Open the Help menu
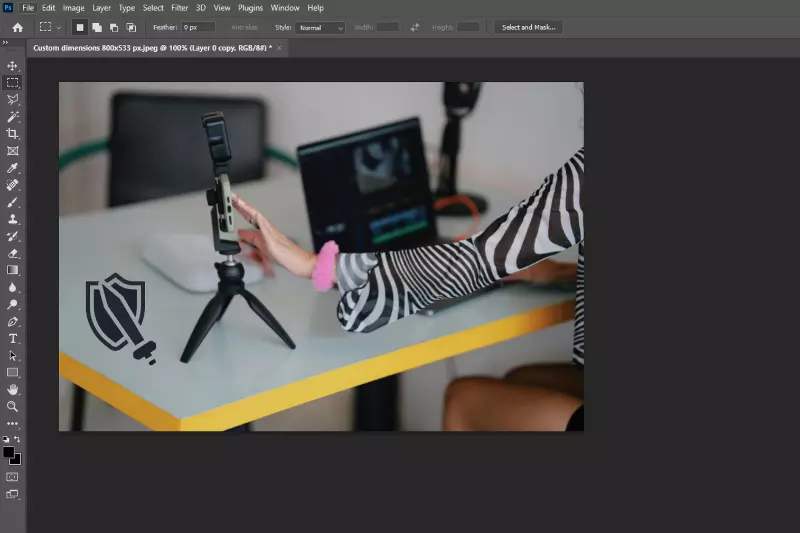This screenshot has width=800, height=533. pyautogui.click(x=315, y=8)
